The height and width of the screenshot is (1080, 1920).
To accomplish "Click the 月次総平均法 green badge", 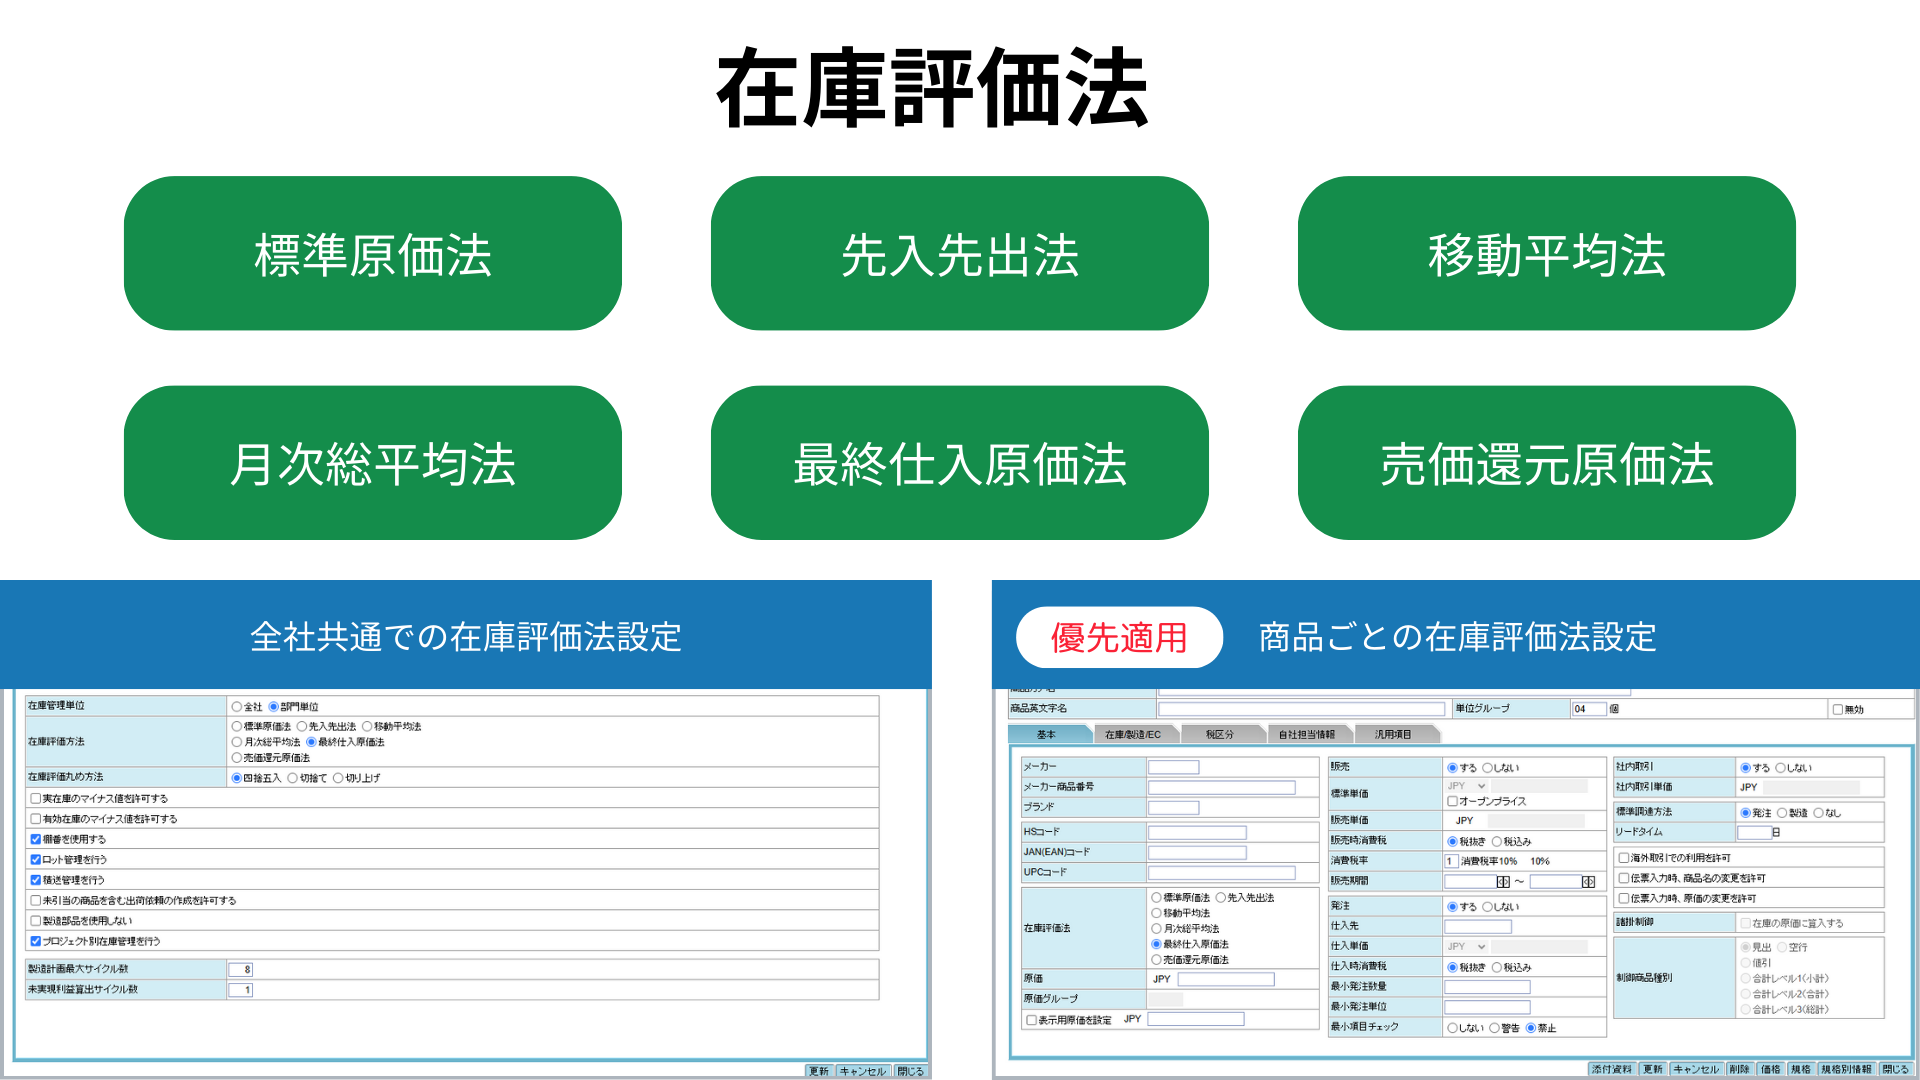I will pyautogui.click(x=372, y=463).
